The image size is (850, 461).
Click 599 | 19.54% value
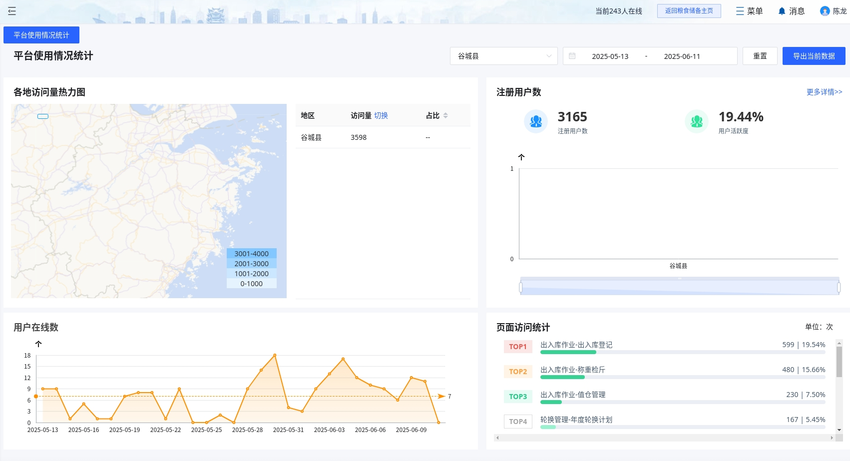803,344
